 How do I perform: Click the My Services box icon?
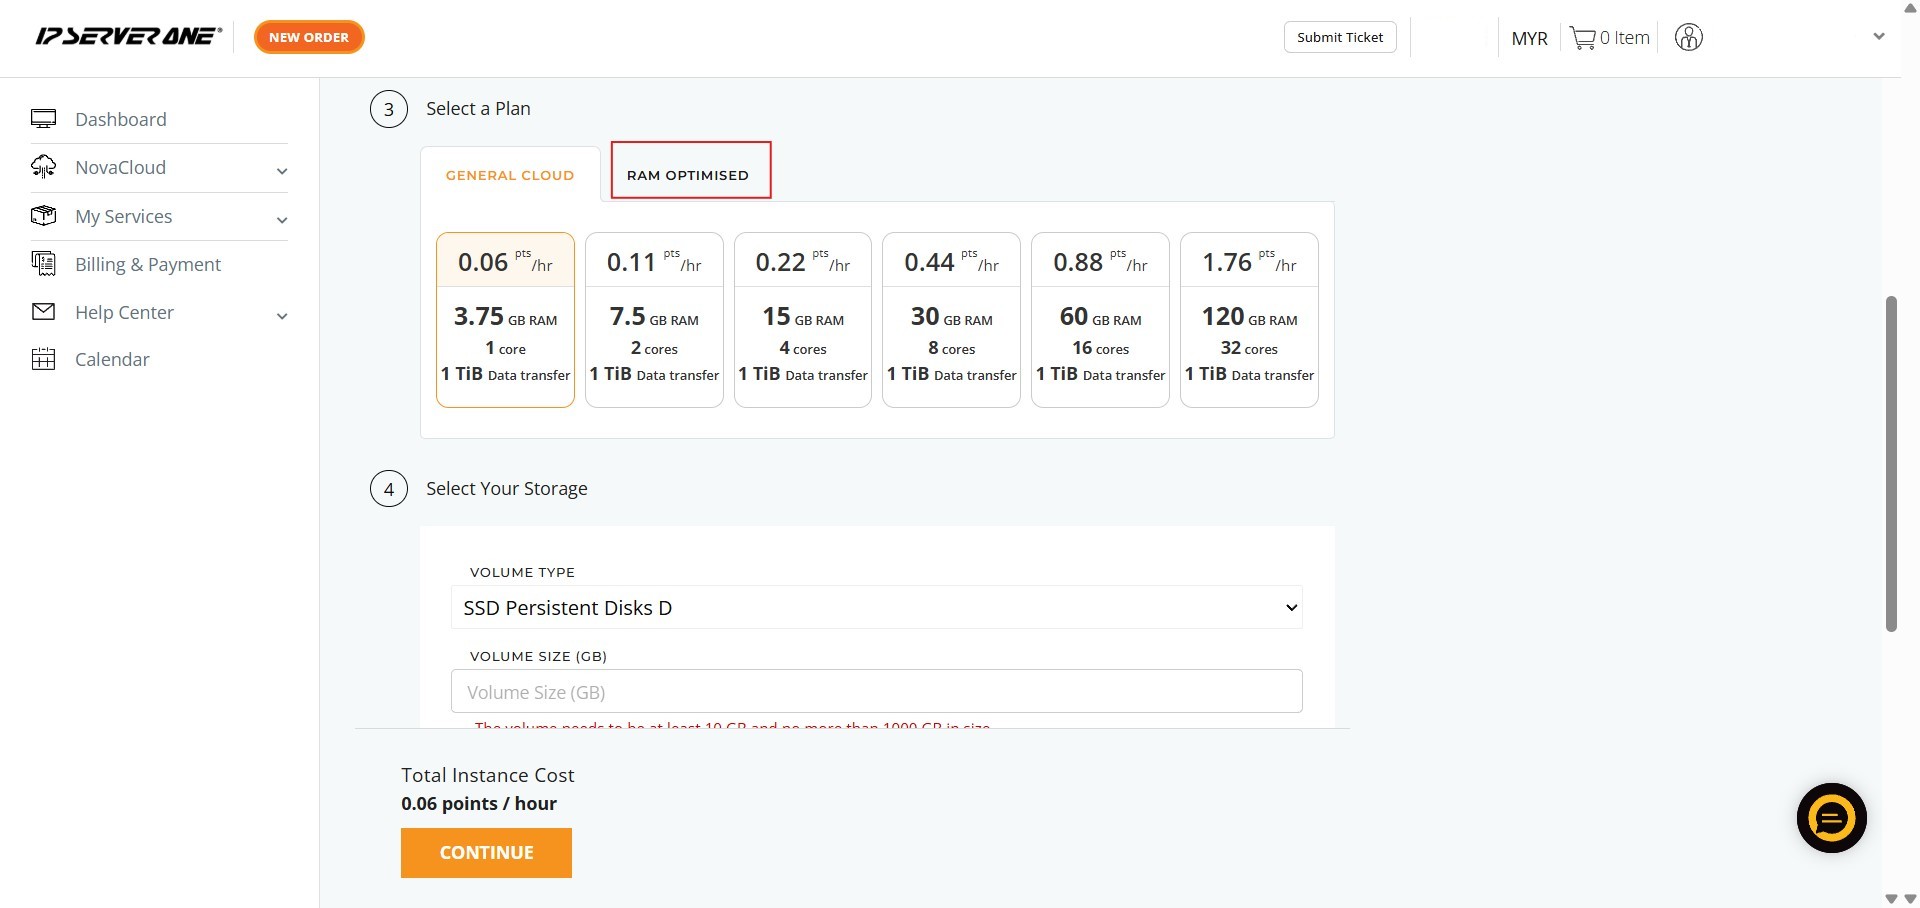tap(43, 216)
